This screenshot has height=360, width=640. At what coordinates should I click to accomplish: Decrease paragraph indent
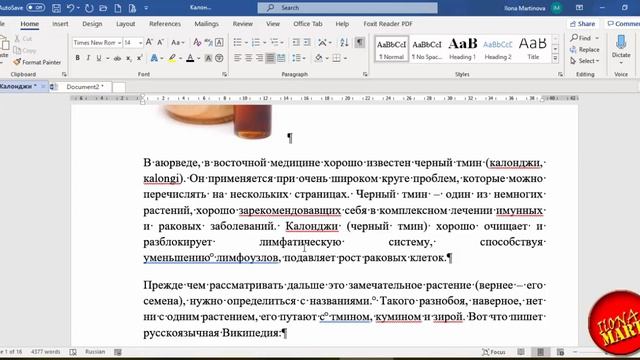click(x=296, y=42)
